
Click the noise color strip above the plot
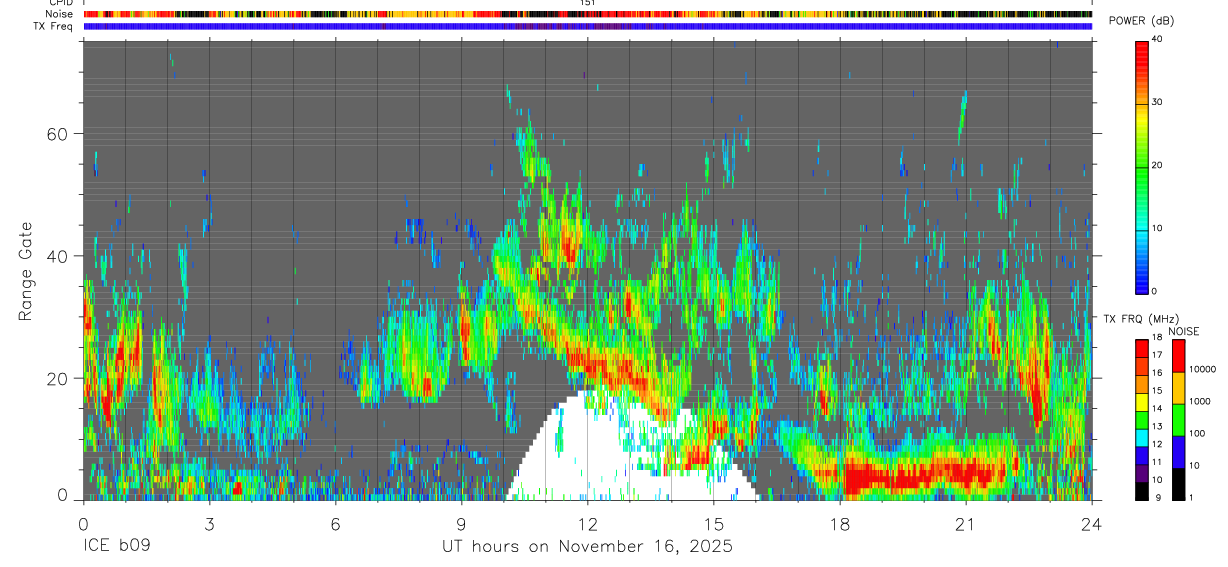[x=587, y=14]
